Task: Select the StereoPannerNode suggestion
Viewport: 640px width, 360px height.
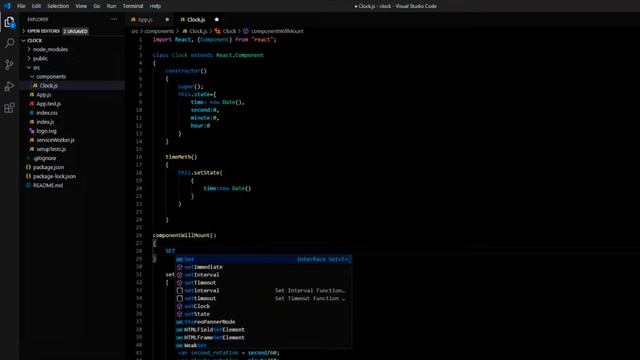Action: [263, 322]
